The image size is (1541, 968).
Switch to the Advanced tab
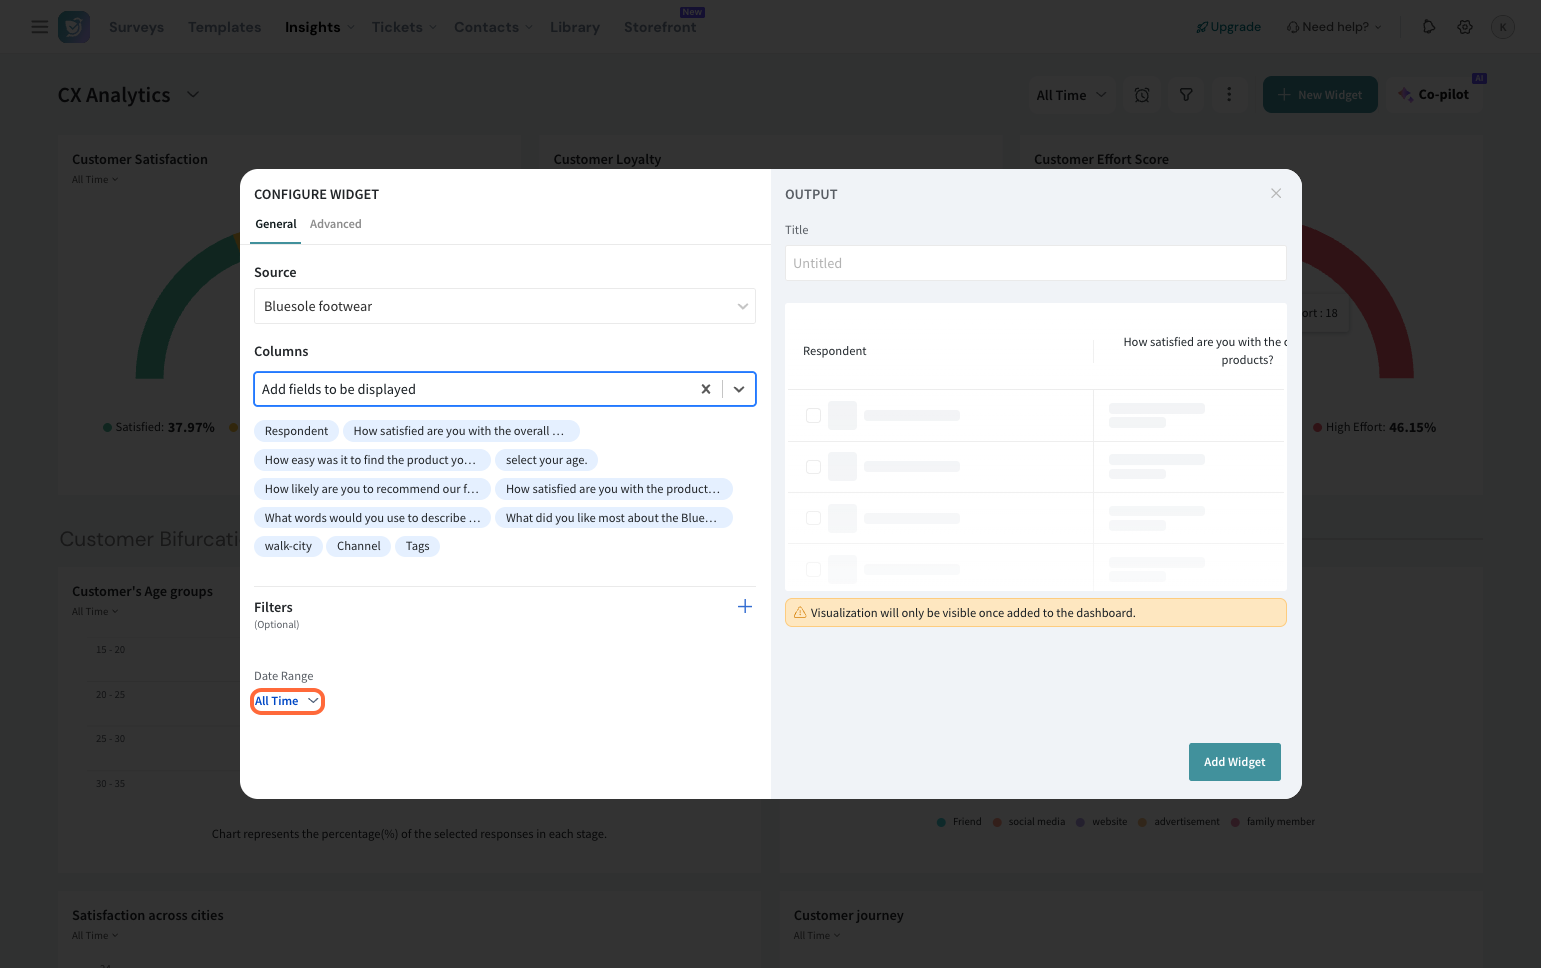pos(335,225)
